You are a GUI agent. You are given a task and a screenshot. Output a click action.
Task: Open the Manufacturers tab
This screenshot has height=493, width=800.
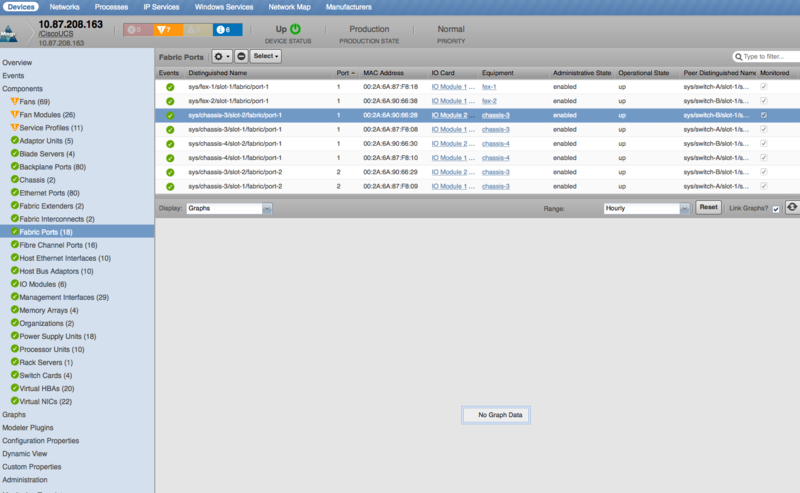pos(348,7)
